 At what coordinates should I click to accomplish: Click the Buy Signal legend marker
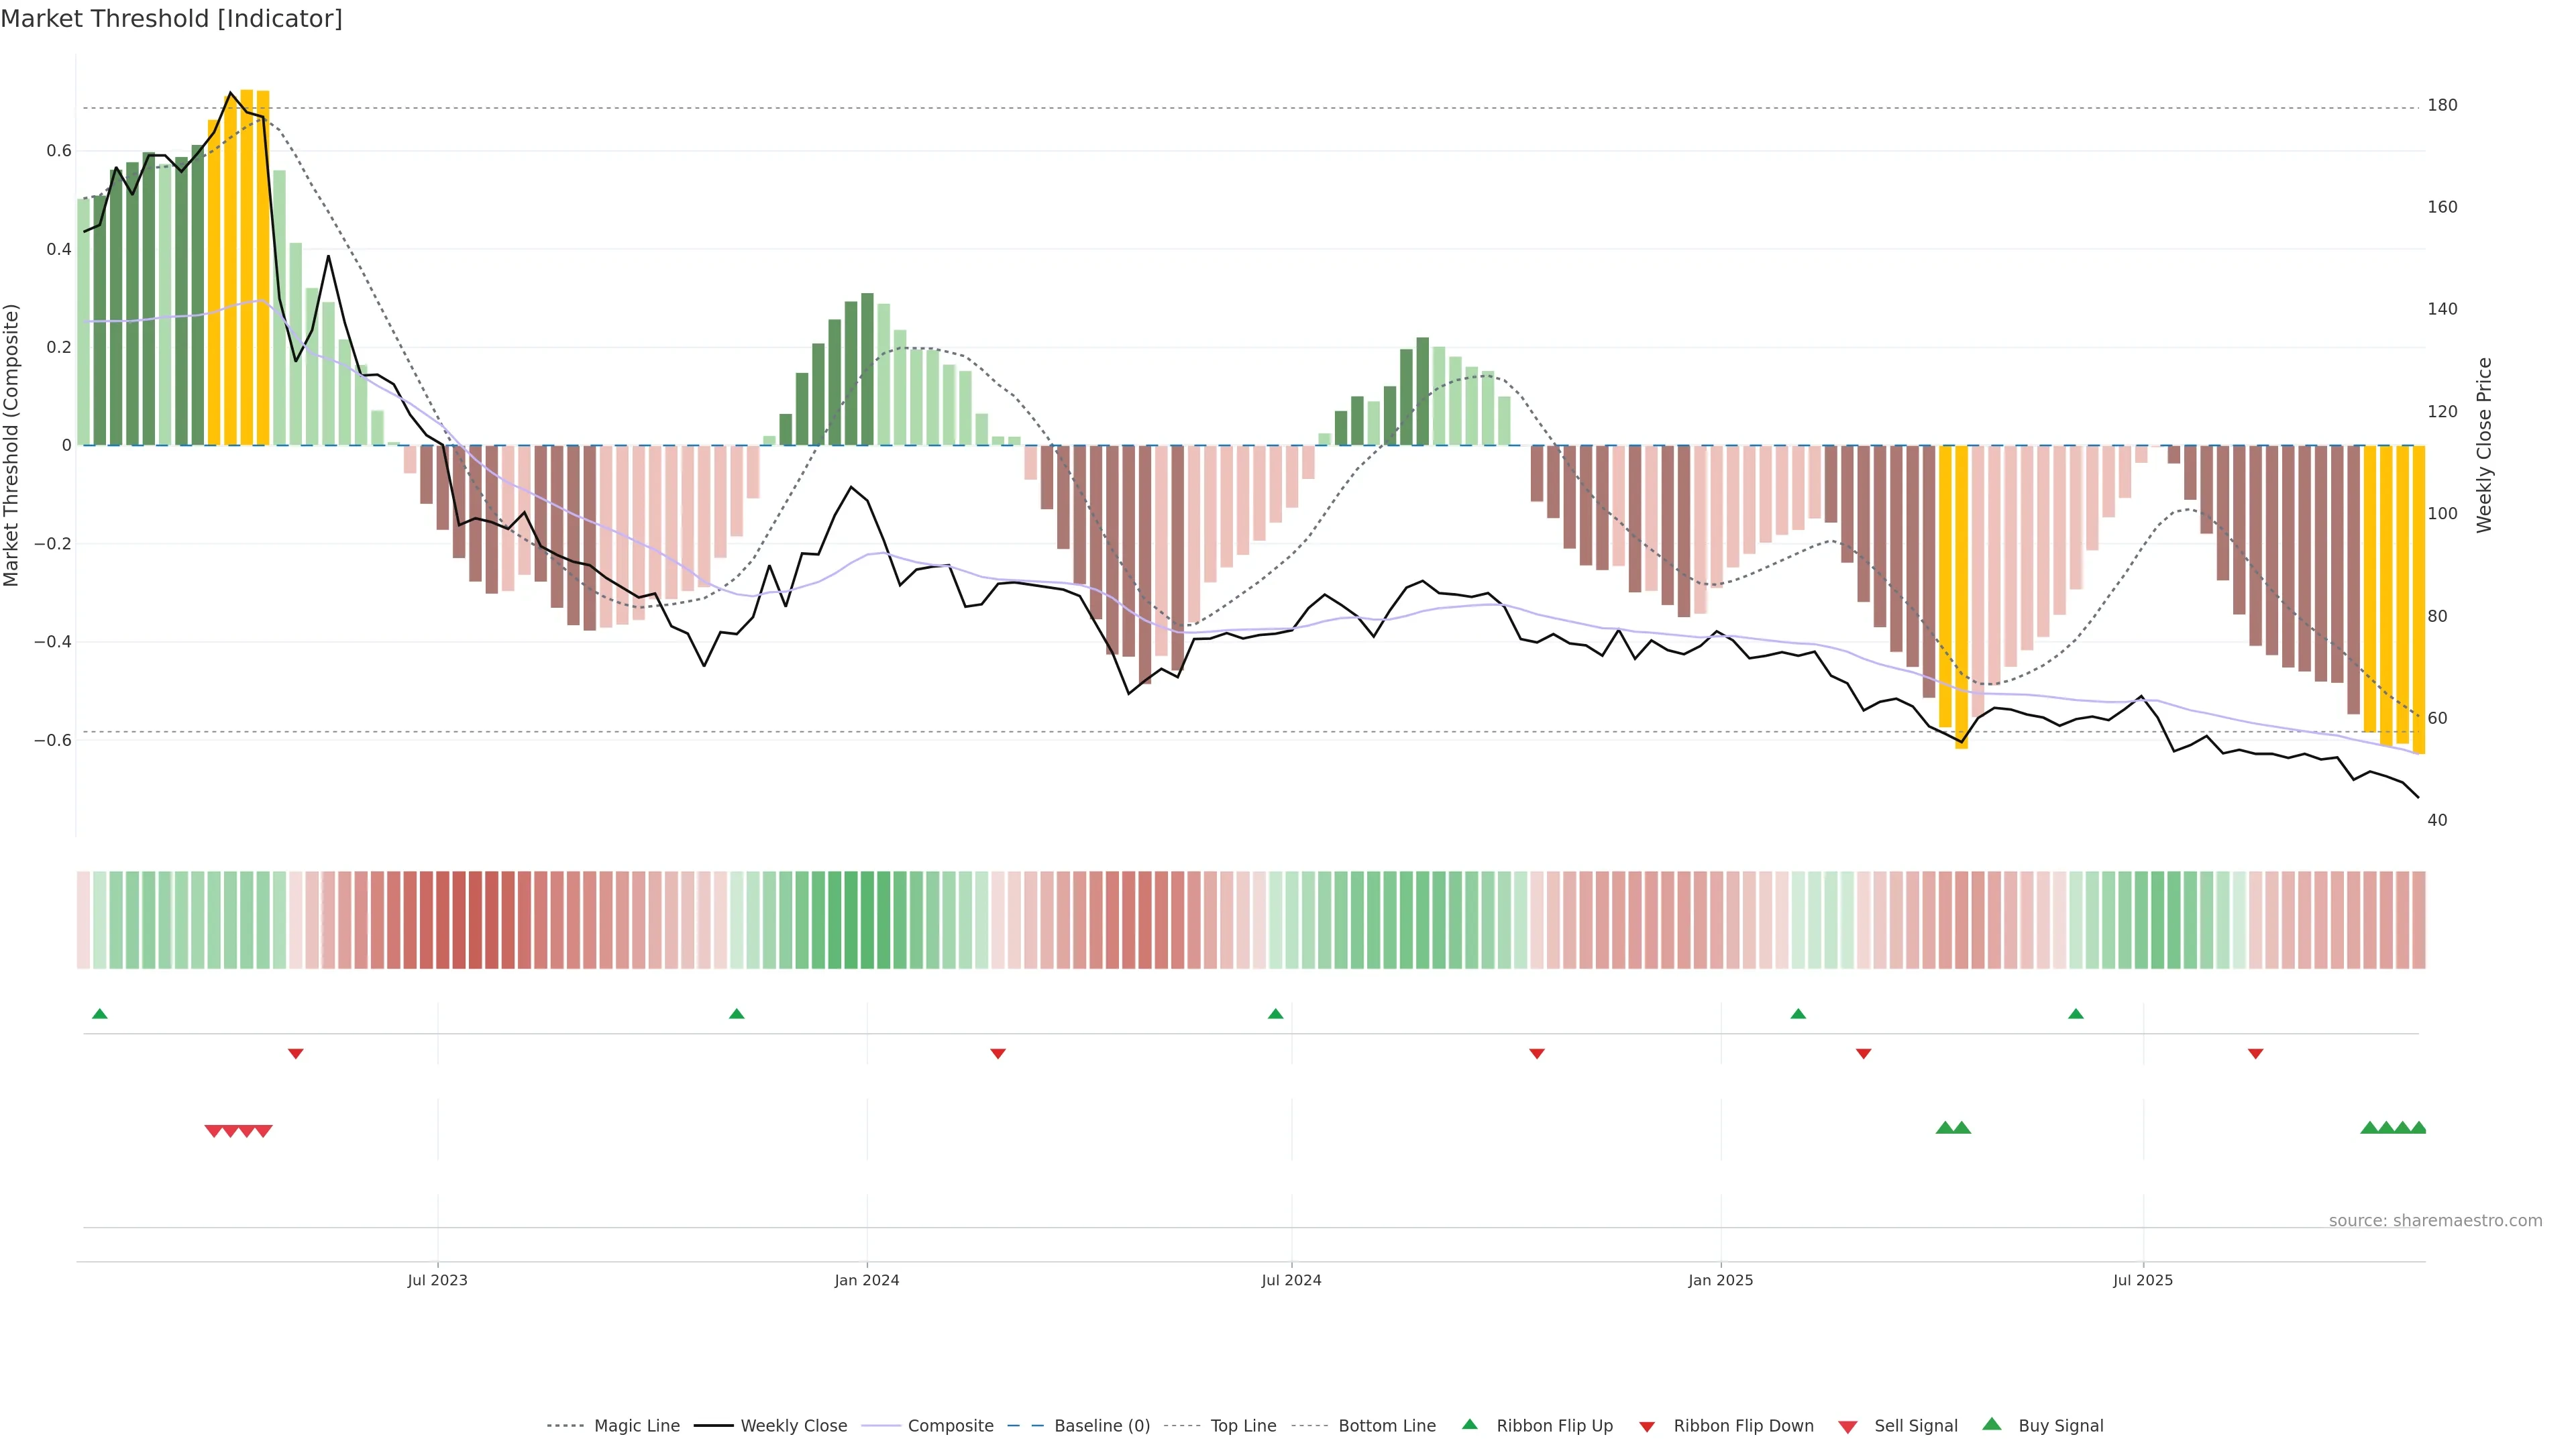click(x=1992, y=1424)
